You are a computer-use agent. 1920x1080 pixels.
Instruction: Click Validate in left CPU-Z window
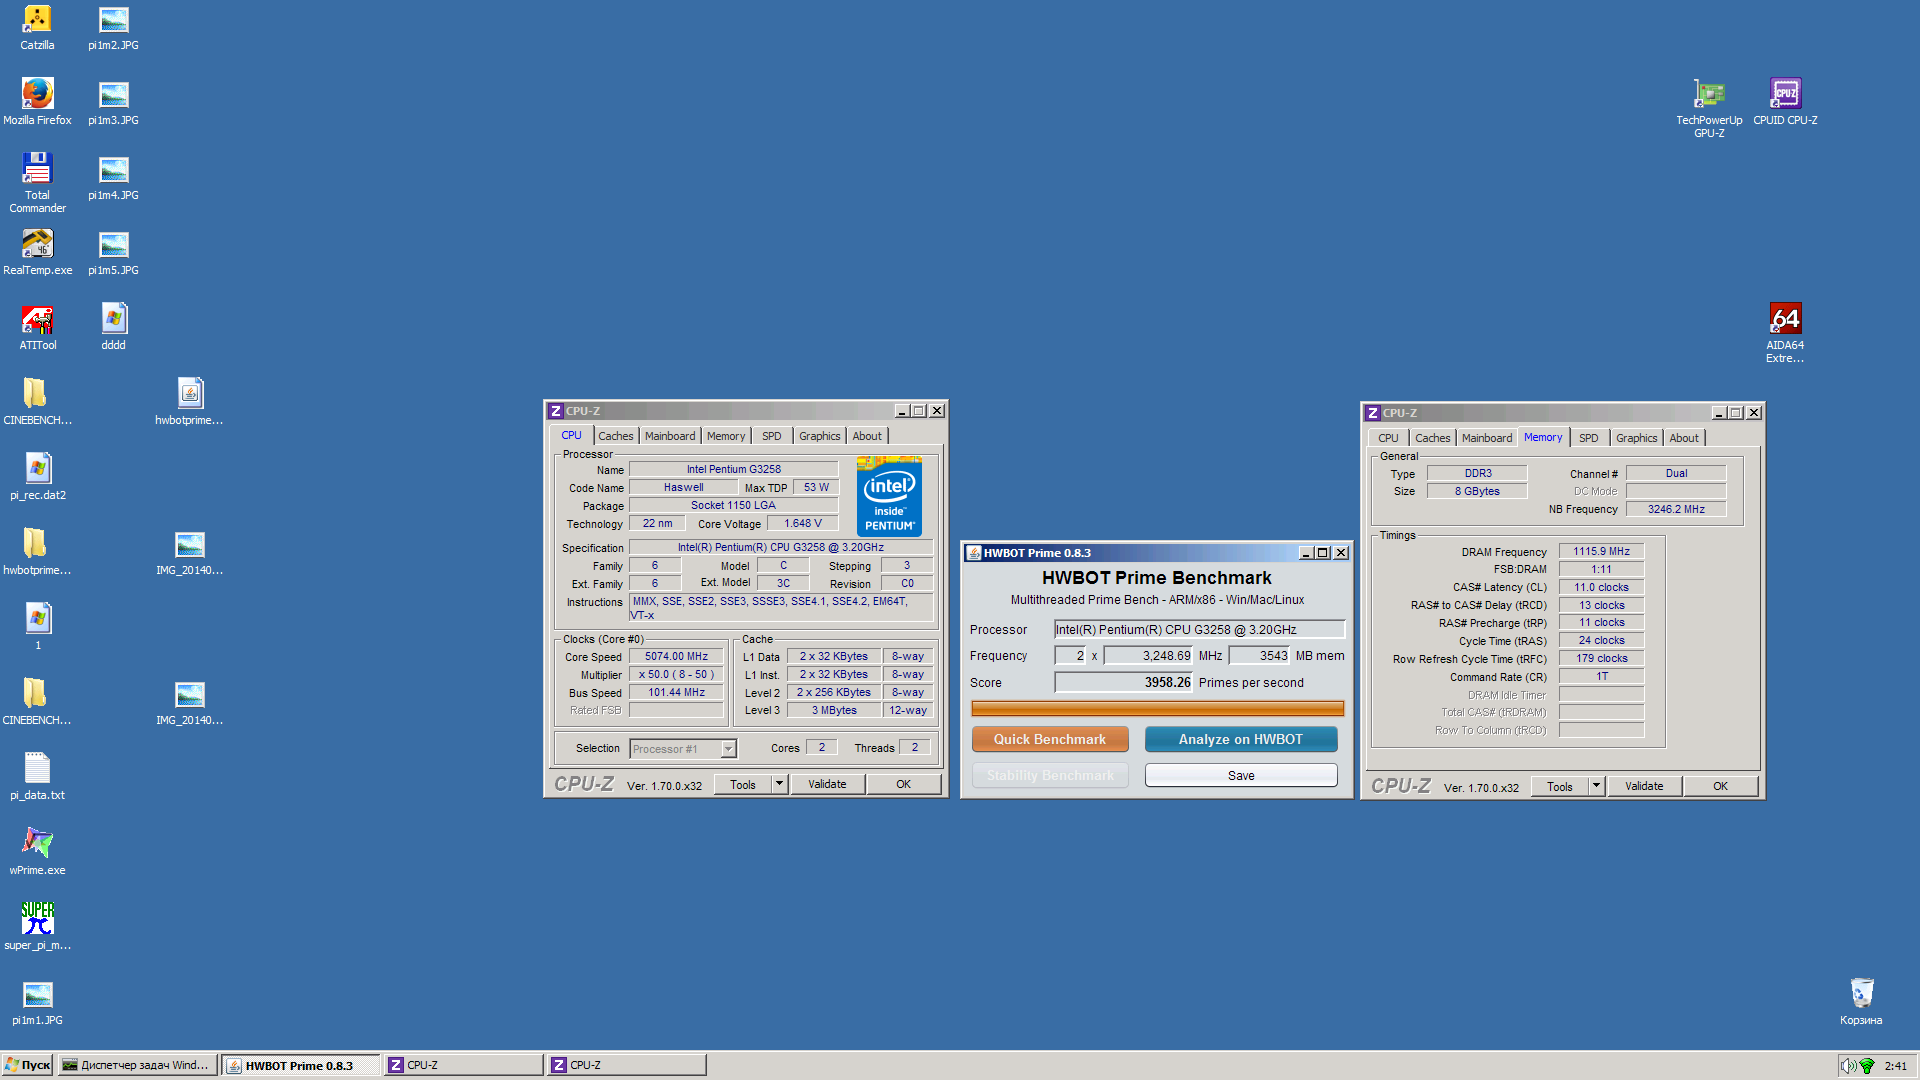point(827,784)
